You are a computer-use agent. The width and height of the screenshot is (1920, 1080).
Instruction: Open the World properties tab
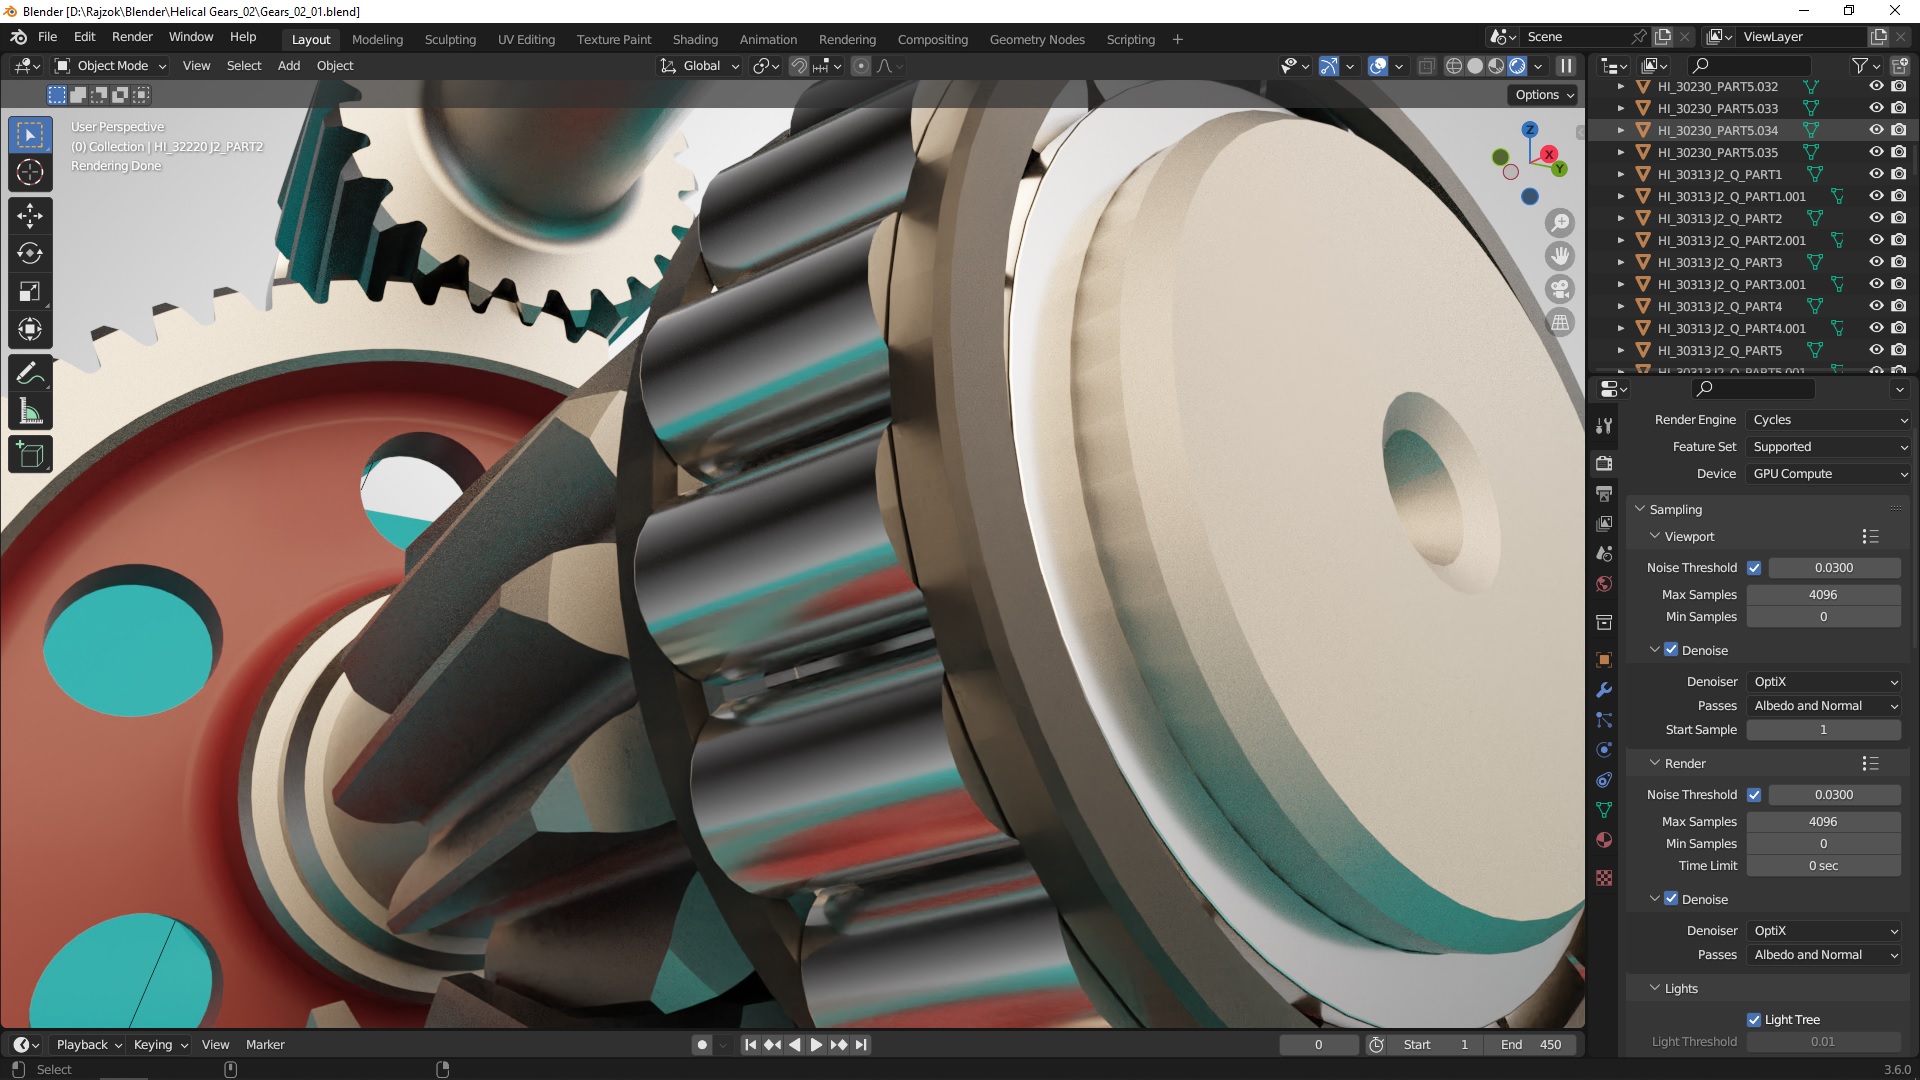[x=1604, y=584]
